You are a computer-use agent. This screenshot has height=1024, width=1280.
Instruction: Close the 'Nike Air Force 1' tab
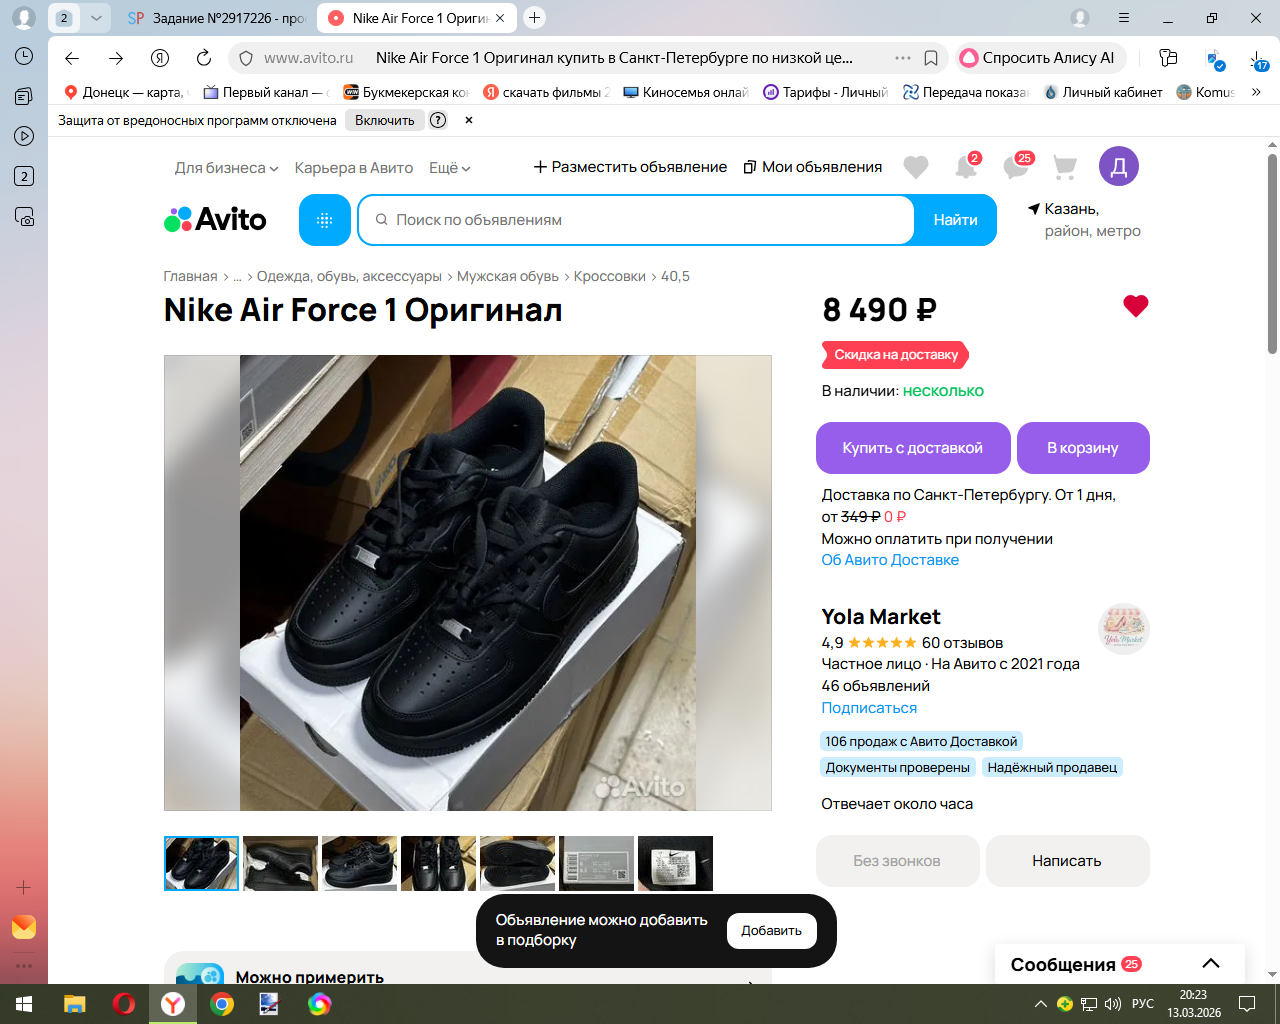(x=500, y=18)
